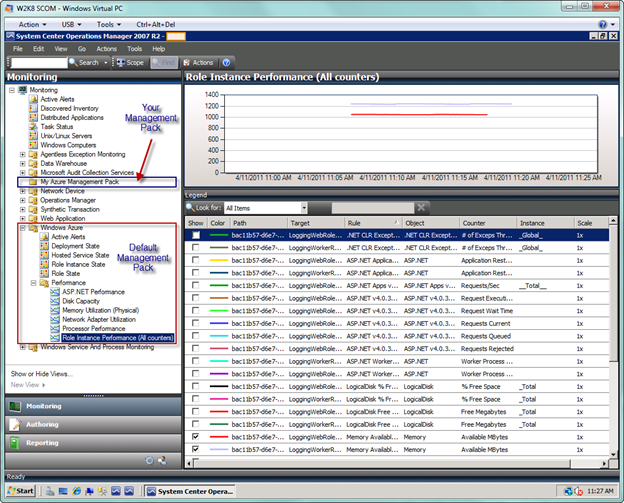
Task: Collapse the Performance folder under Windows Azure
Action: [33, 283]
